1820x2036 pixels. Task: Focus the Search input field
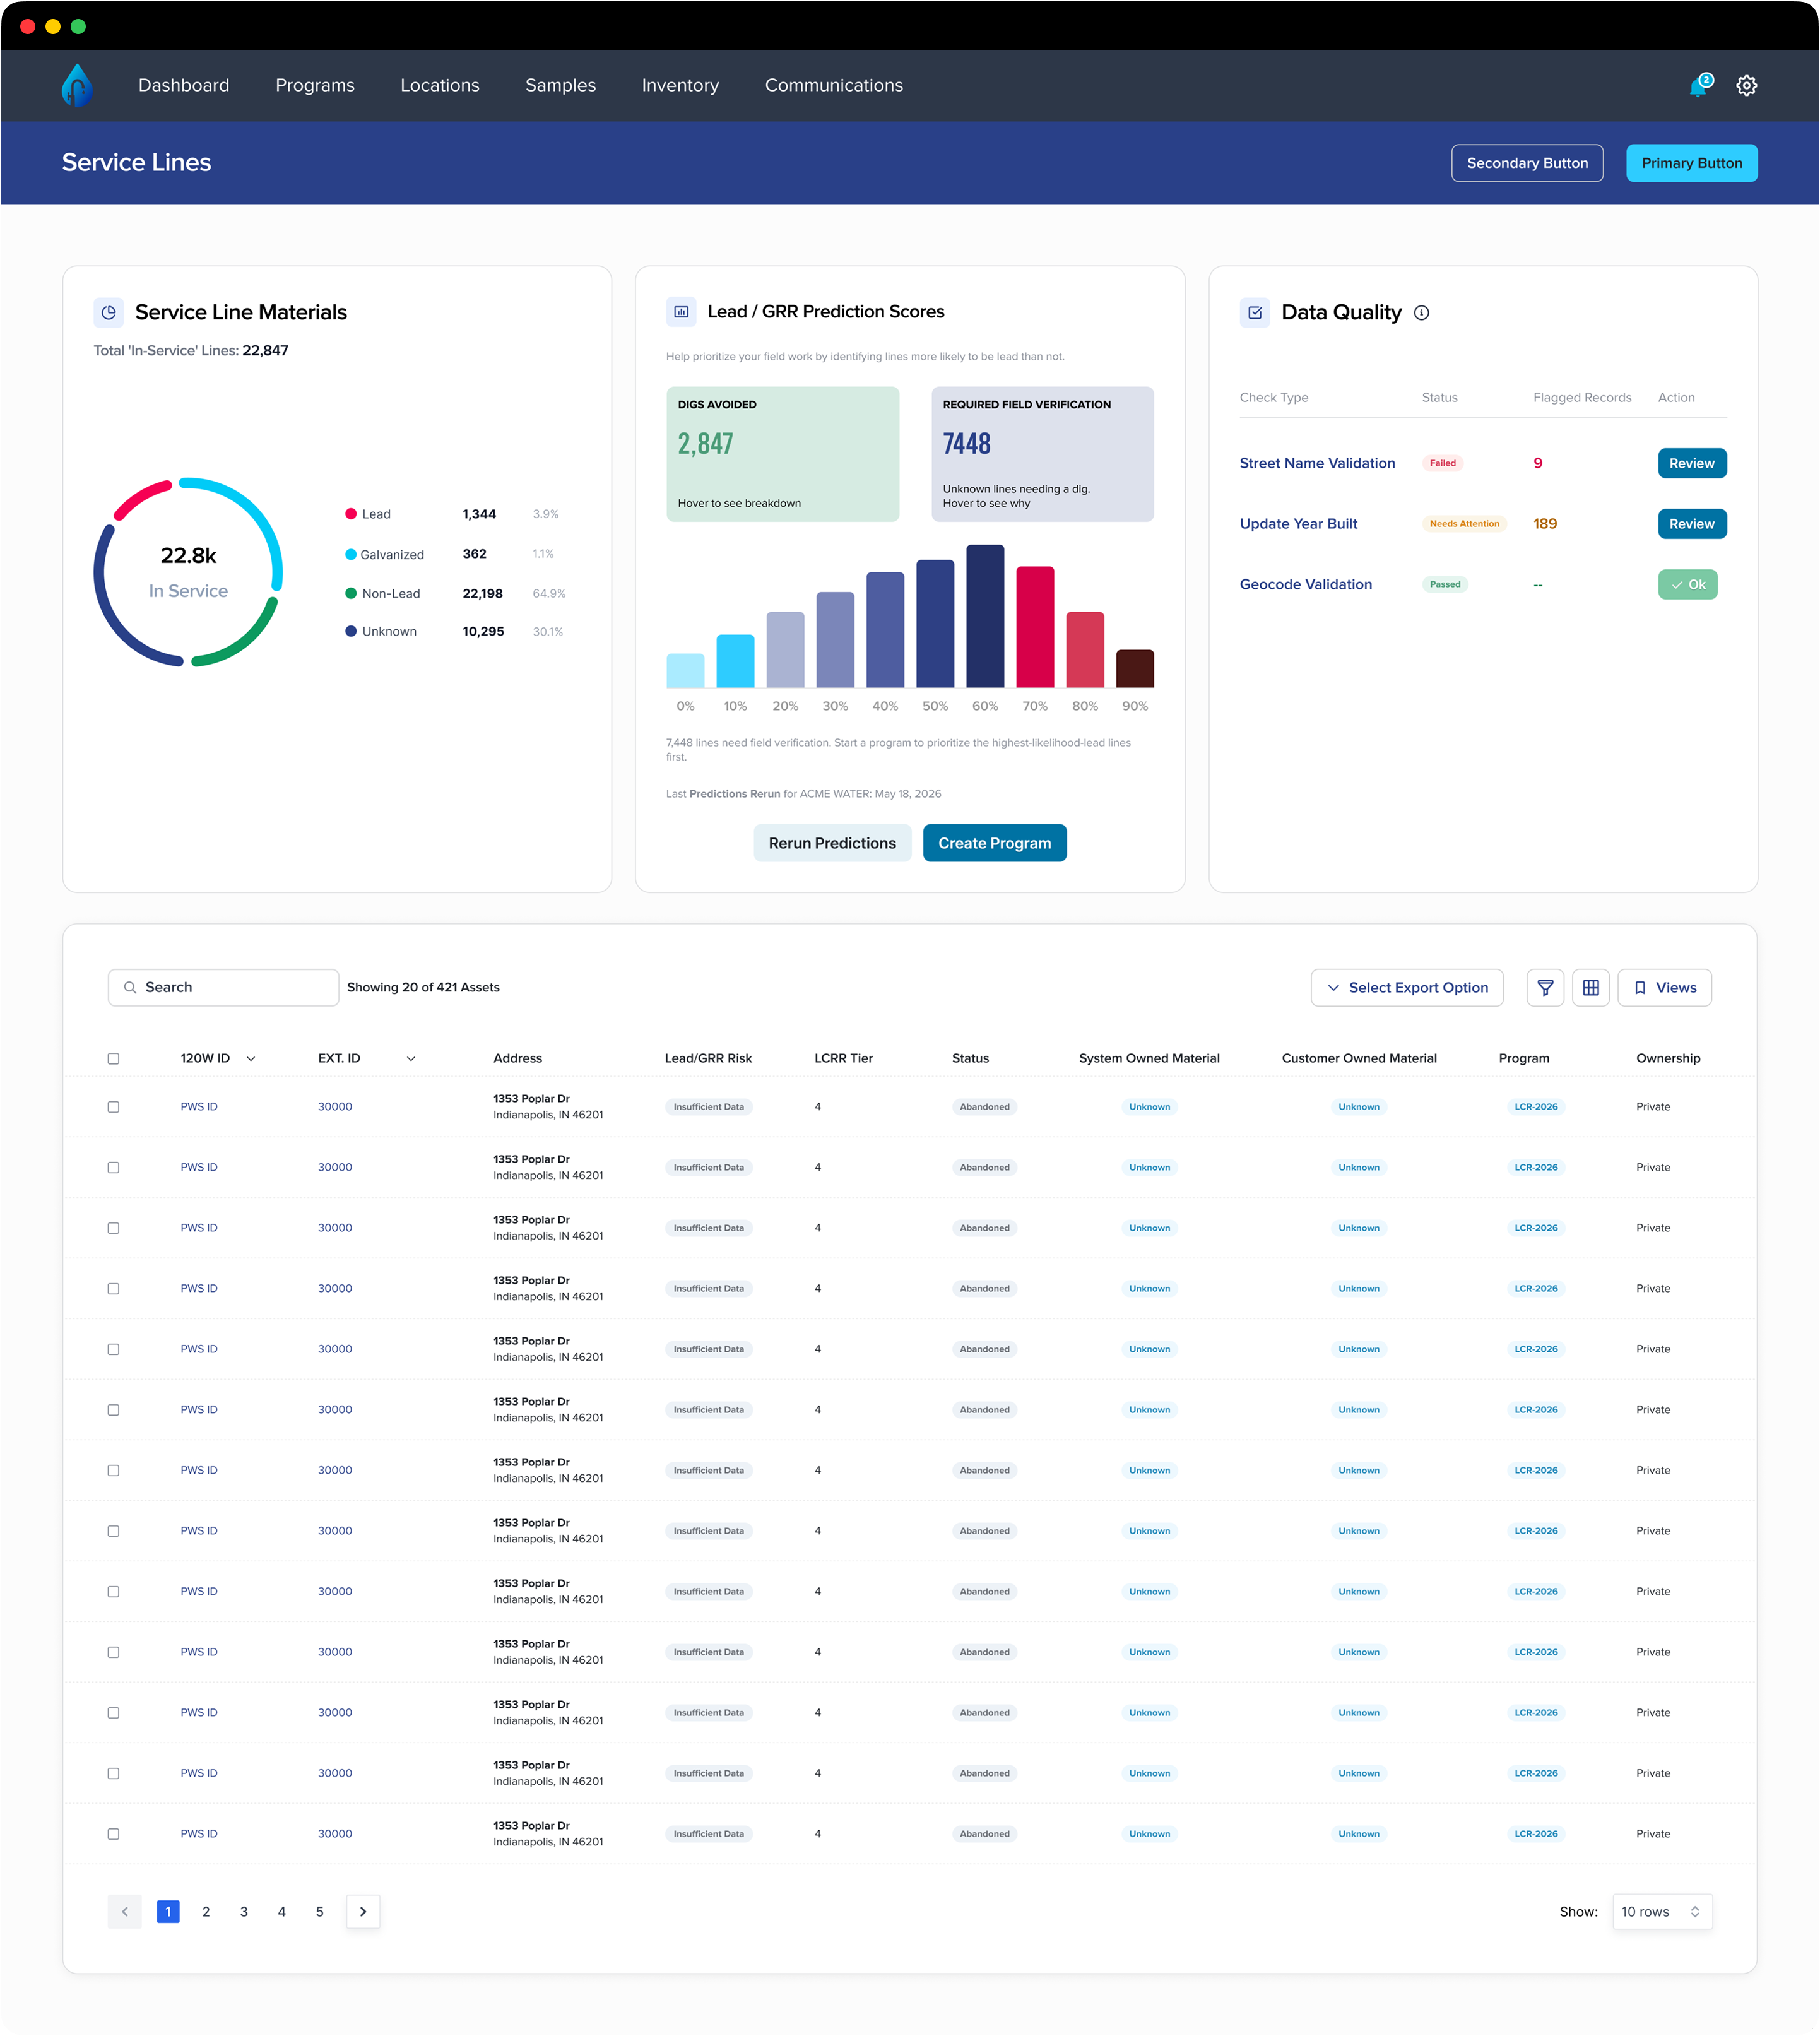[223, 988]
